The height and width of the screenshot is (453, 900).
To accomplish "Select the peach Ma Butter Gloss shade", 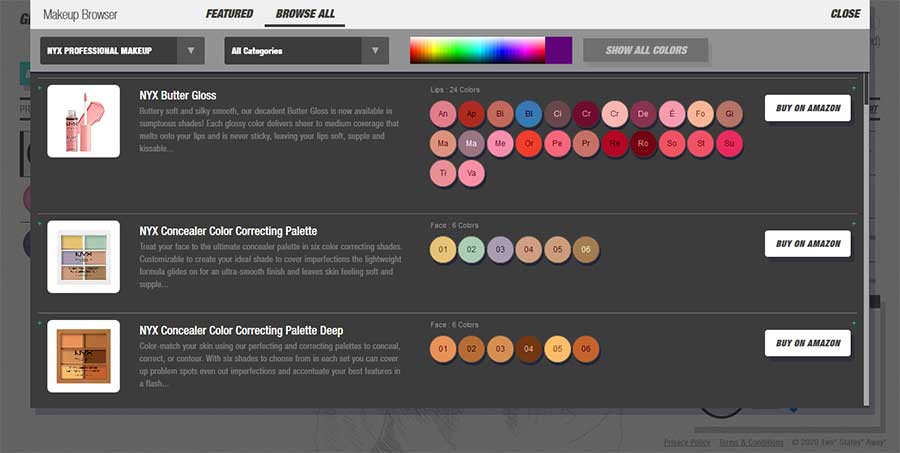I will (x=443, y=144).
